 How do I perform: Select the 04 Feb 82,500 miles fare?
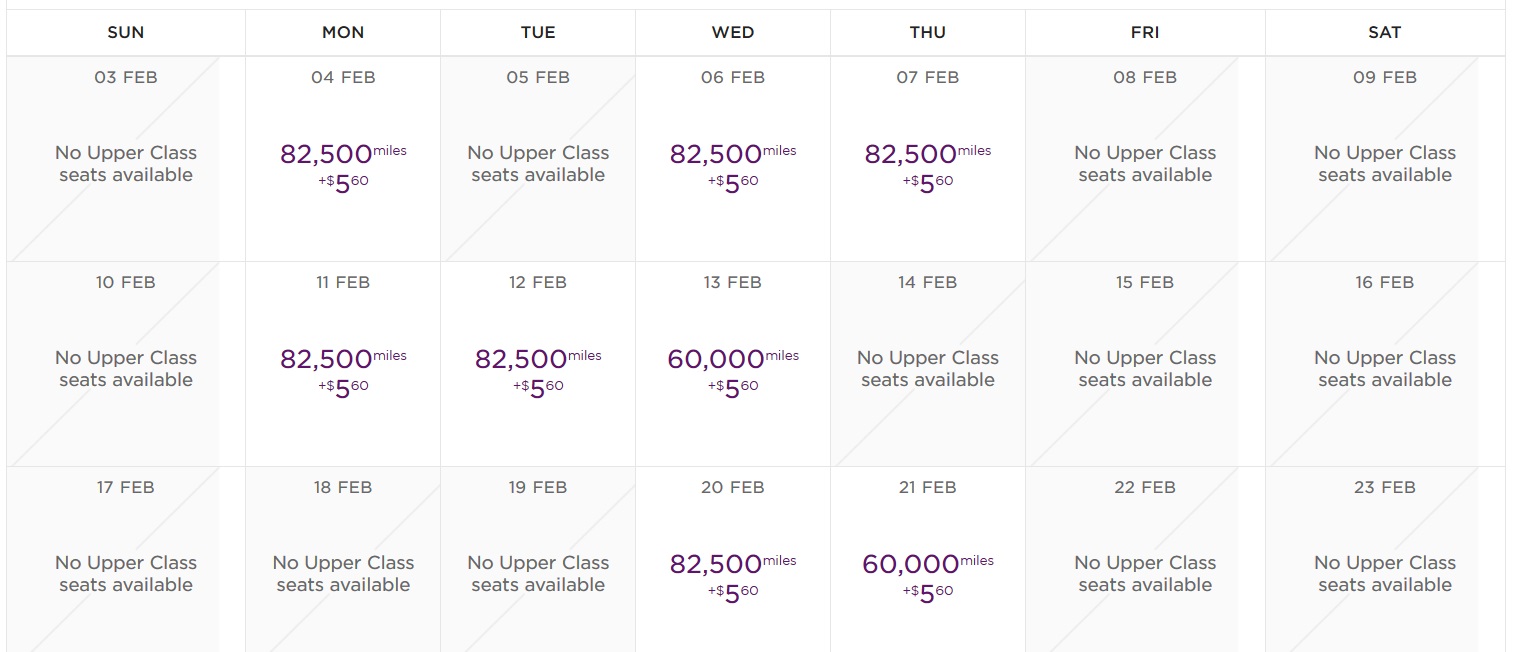pyautogui.click(x=343, y=167)
